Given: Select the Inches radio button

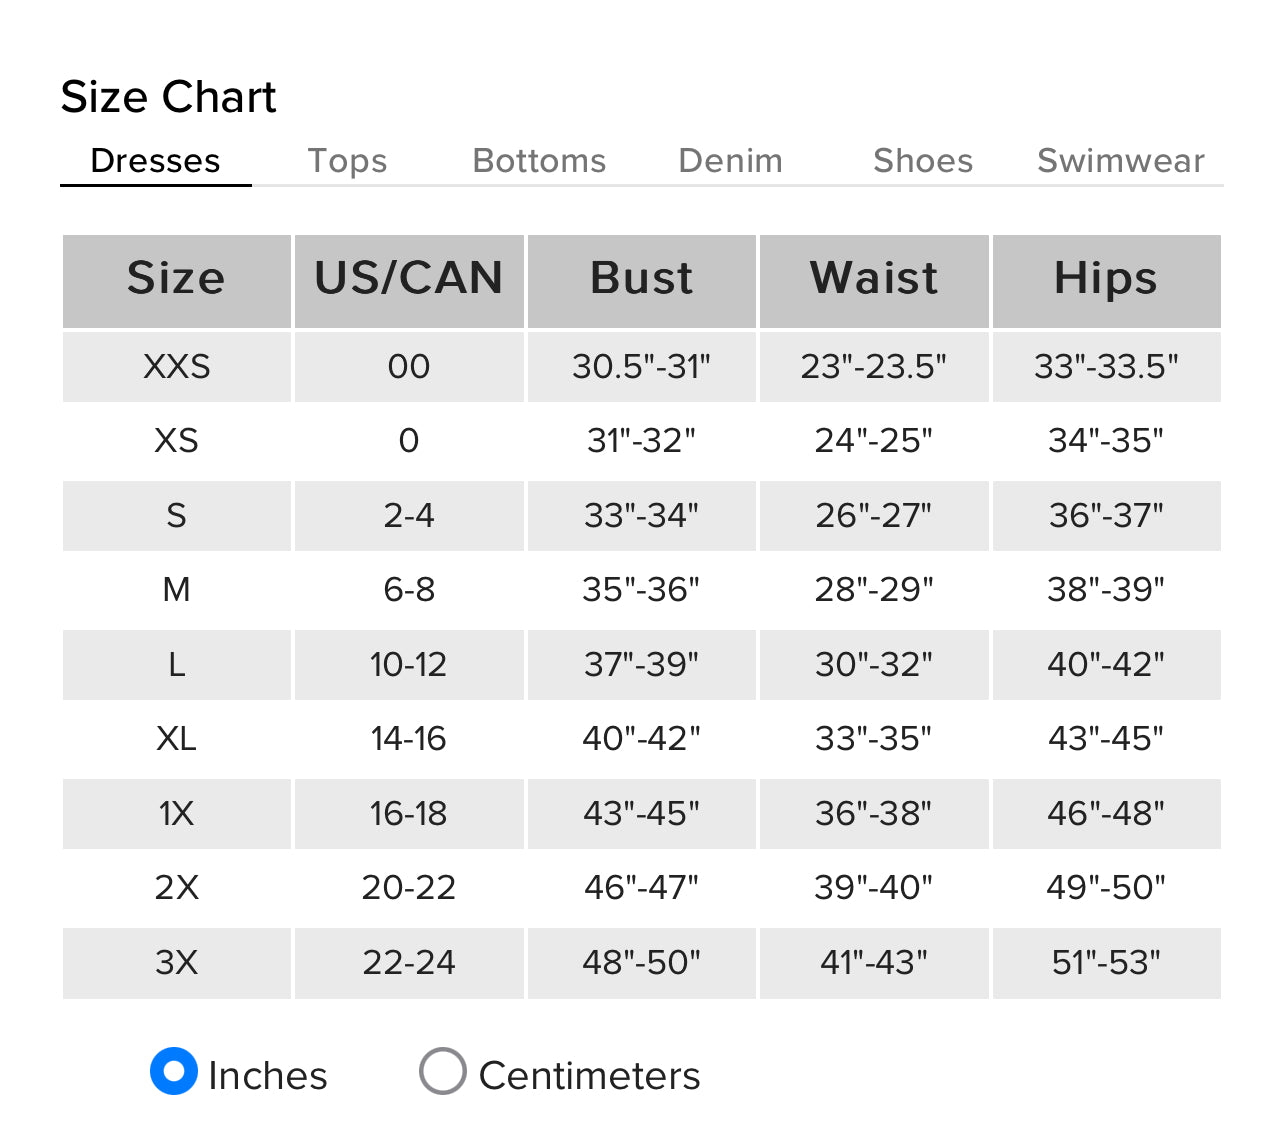Looking at the screenshot, I should point(174,1072).
